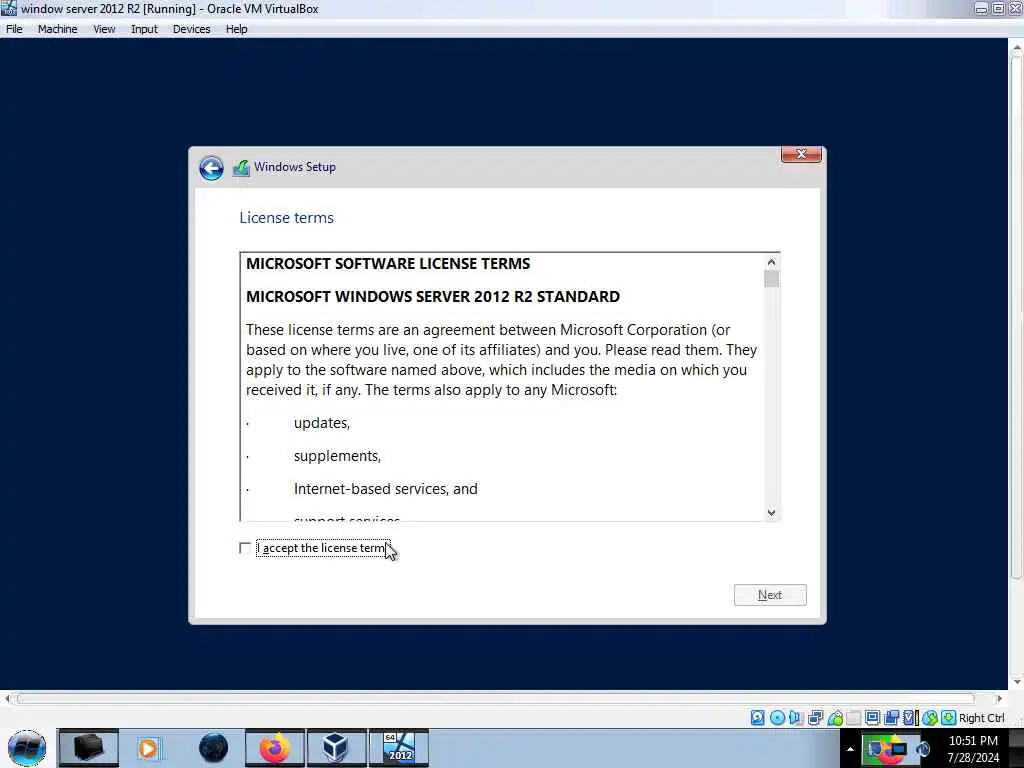Click the CPU virtualization 'V' indicator
Screen dimensions: 1024x768
click(x=910, y=718)
